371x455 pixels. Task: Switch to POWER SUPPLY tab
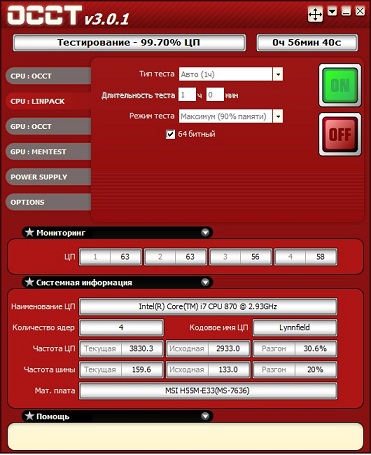(48, 177)
